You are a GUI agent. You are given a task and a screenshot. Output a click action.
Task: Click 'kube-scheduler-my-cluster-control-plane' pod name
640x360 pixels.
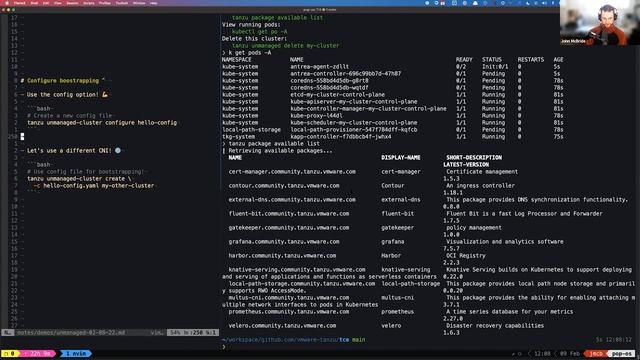[x=354, y=123]
